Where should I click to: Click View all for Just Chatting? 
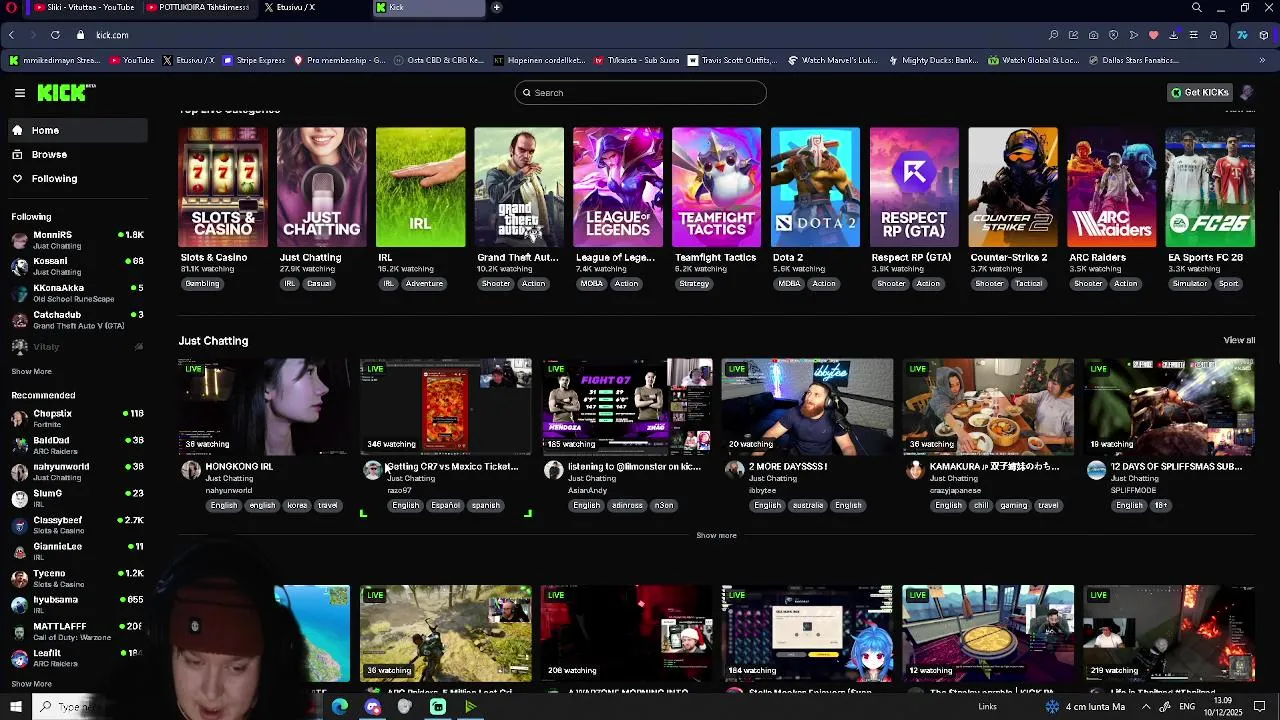pyautogui.click(x=1239, y=340)
